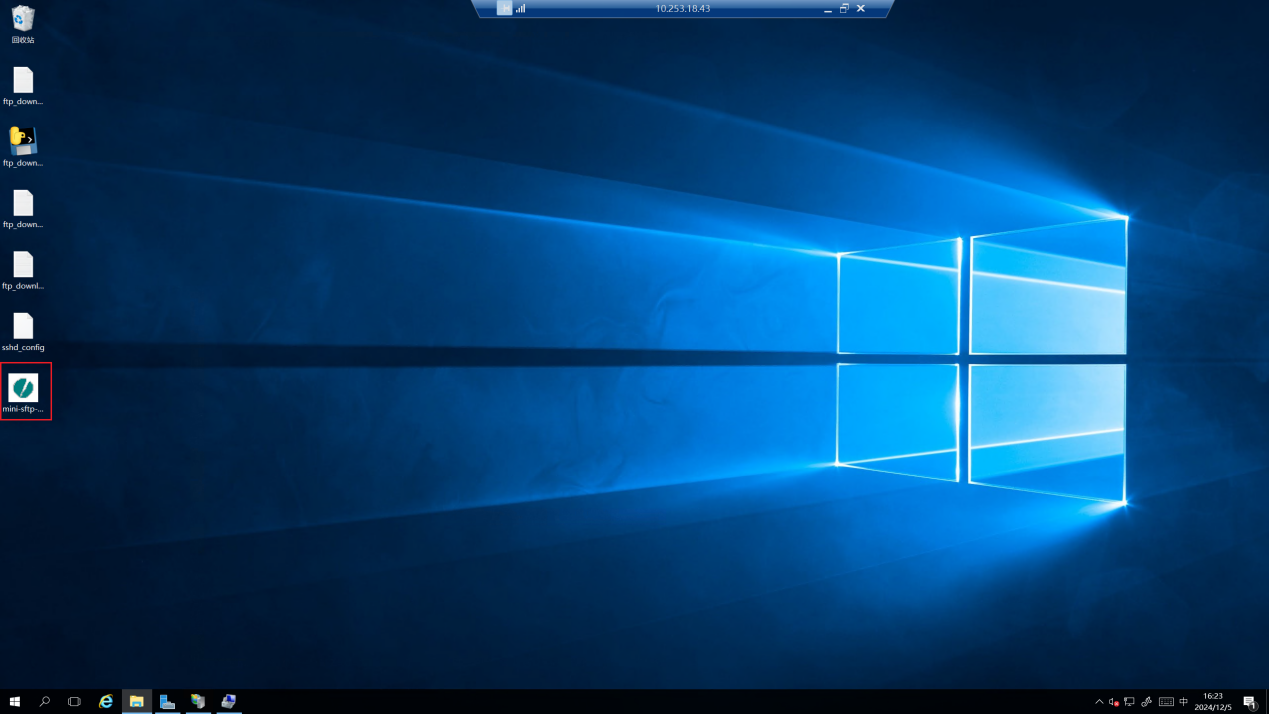Open taskbar app next to File Explorer

167,702
